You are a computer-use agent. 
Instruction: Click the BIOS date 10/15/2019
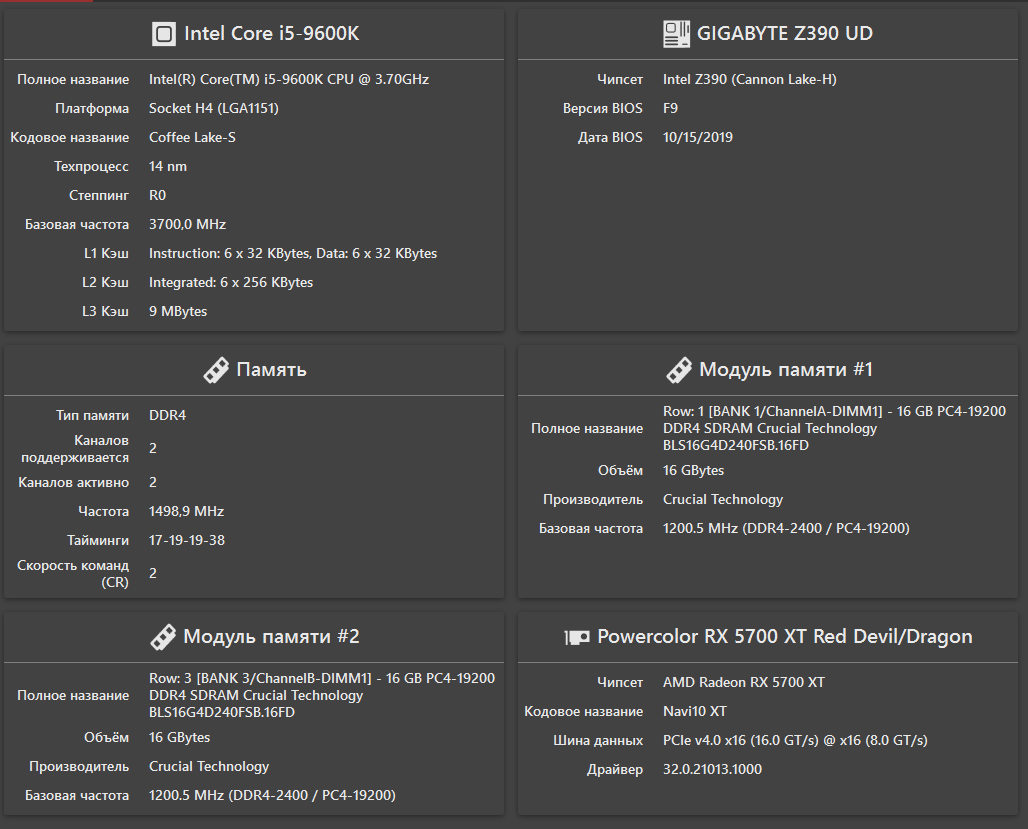pyautogui.click(x=698, y=137)
